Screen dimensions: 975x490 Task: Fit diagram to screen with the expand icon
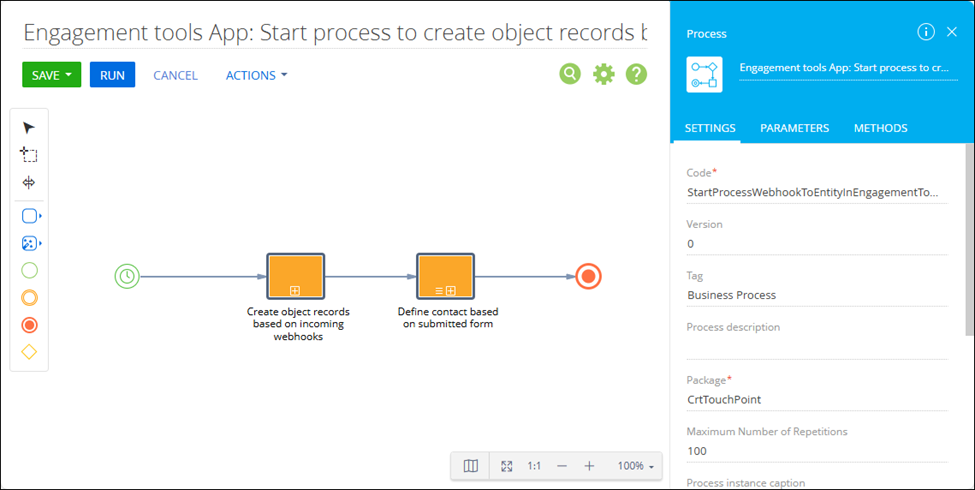(x=506, y=466)
